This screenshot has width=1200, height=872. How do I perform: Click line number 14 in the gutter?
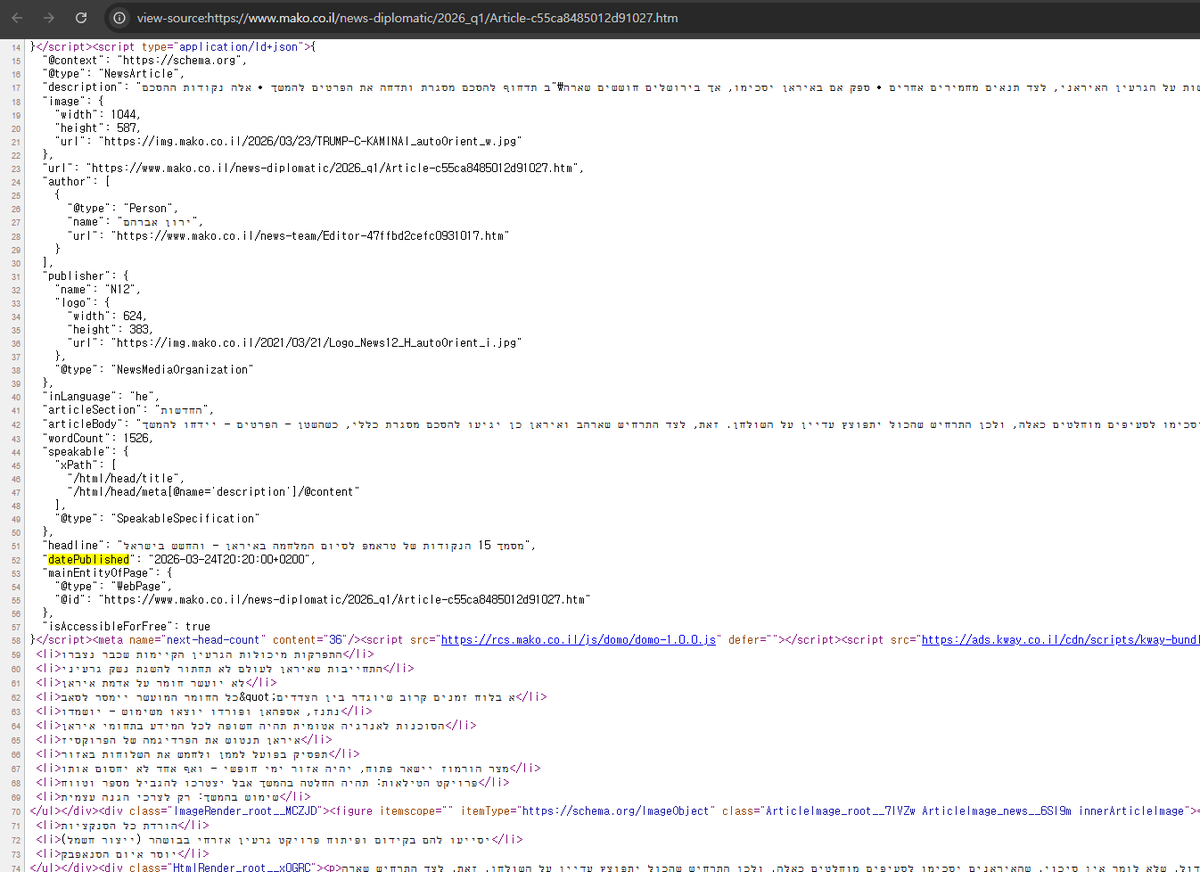pos(16,47)
